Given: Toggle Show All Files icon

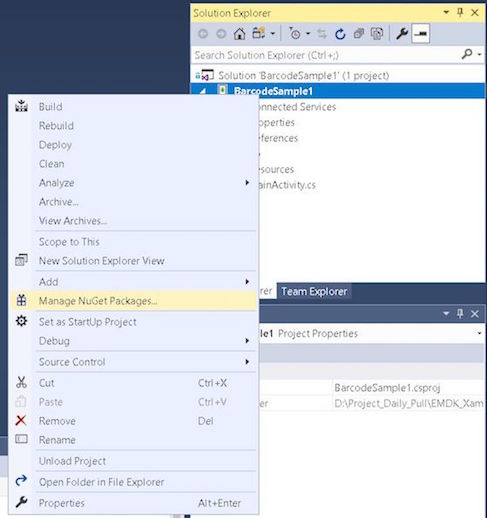Looking at the screenshot, I should point(377,34).
